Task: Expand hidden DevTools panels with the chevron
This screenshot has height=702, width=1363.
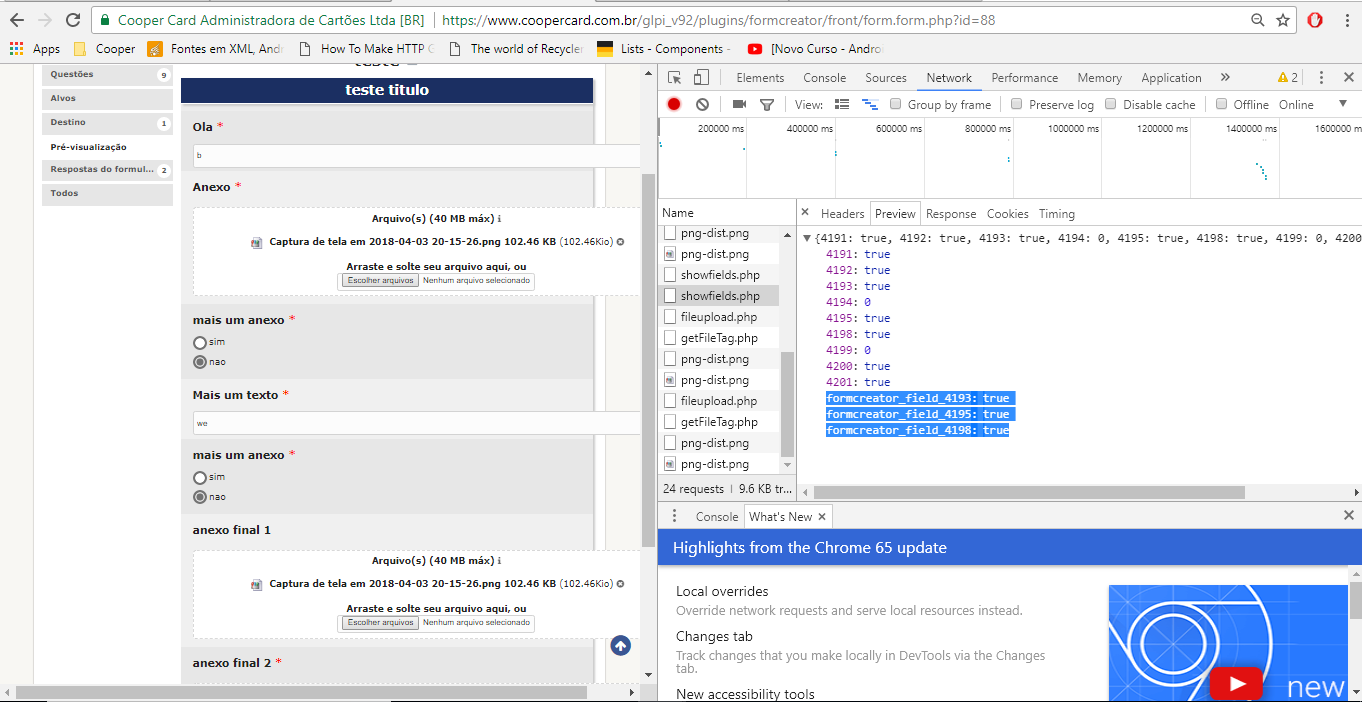Action: 1225,77
